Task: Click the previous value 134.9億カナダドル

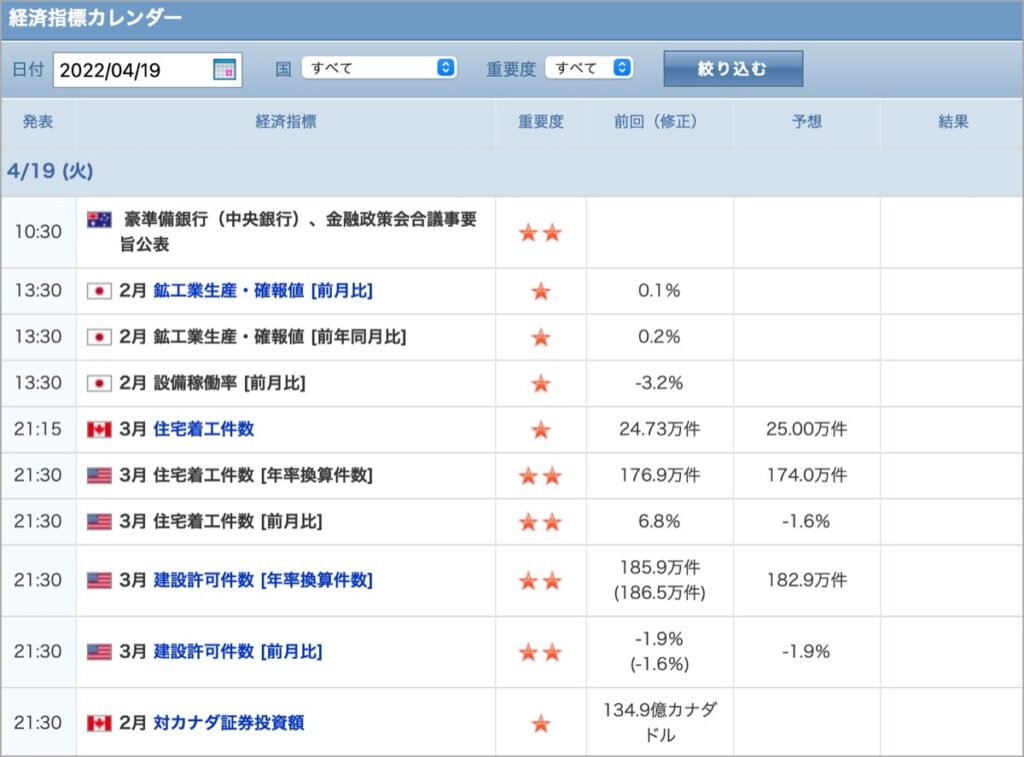Action: pos(660,722)
